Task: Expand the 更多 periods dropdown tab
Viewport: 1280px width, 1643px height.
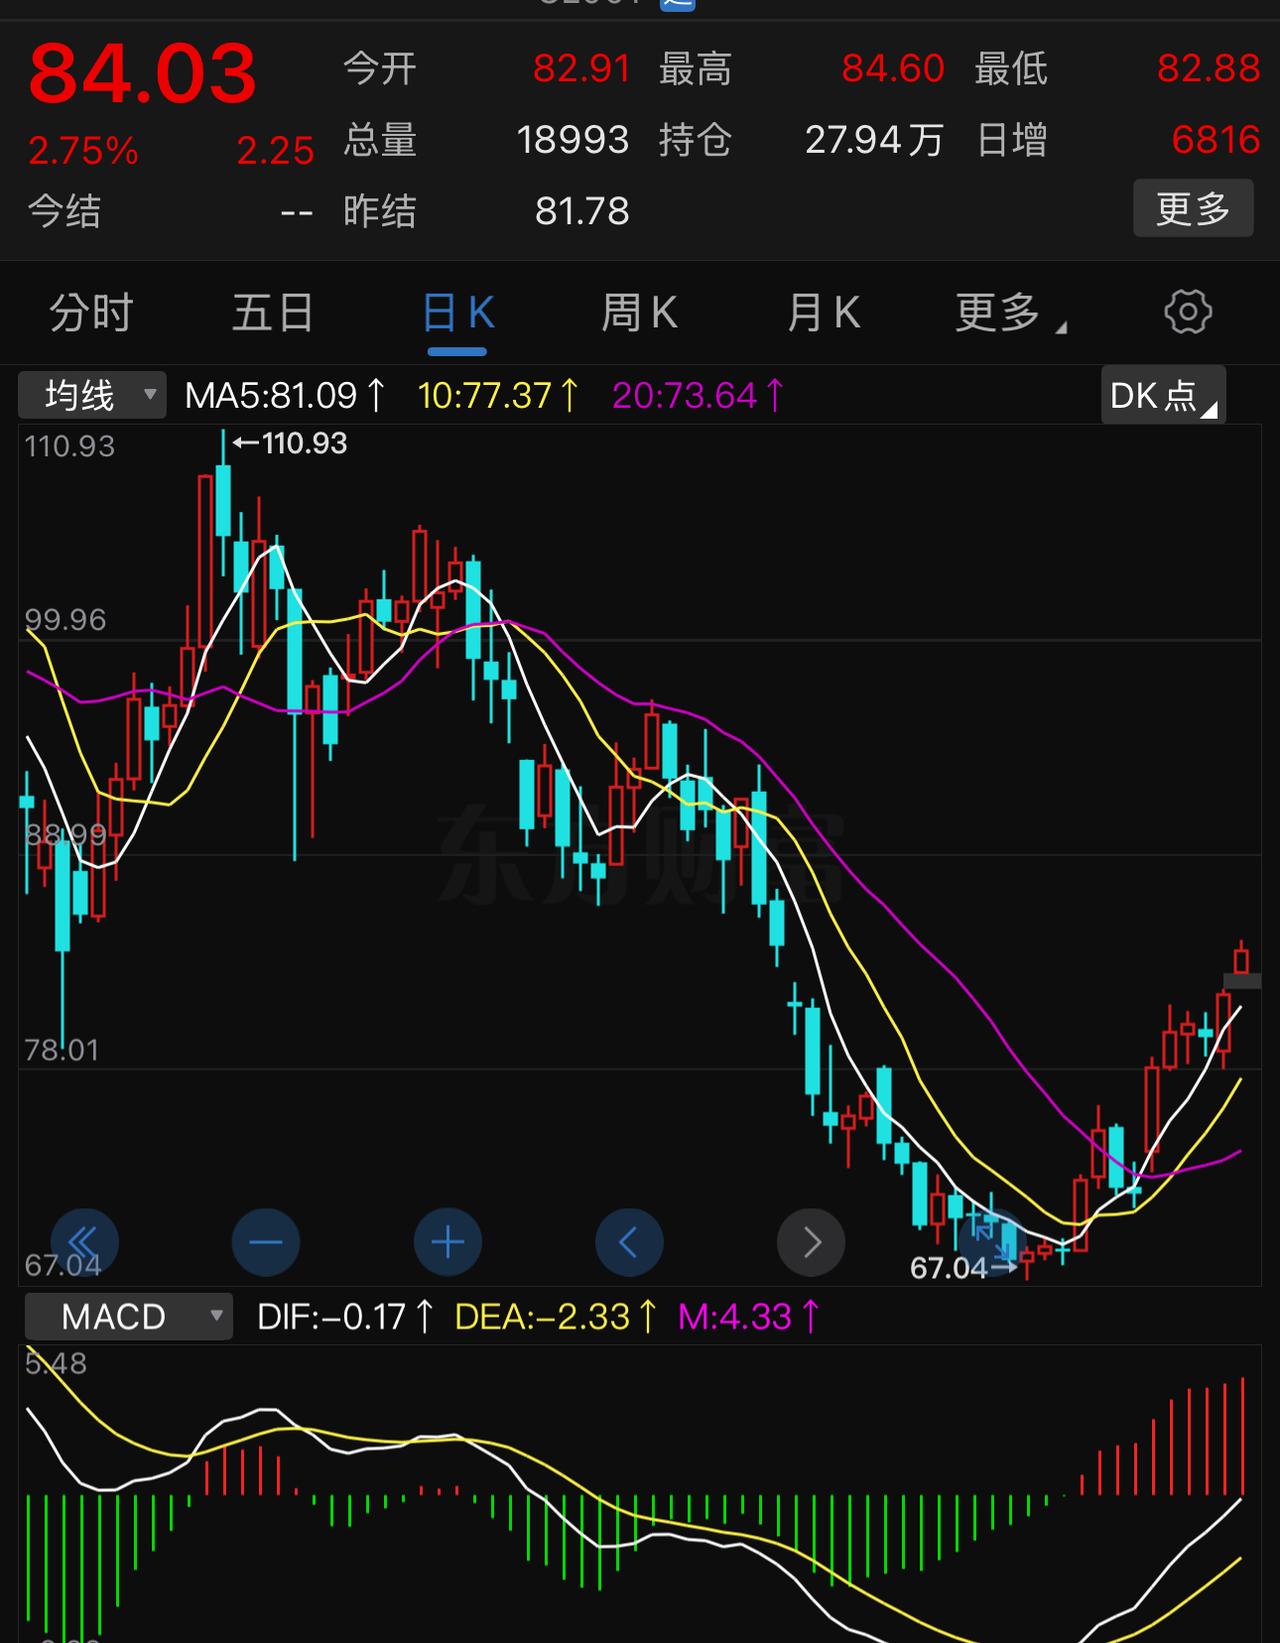Action: point(1010,313)
